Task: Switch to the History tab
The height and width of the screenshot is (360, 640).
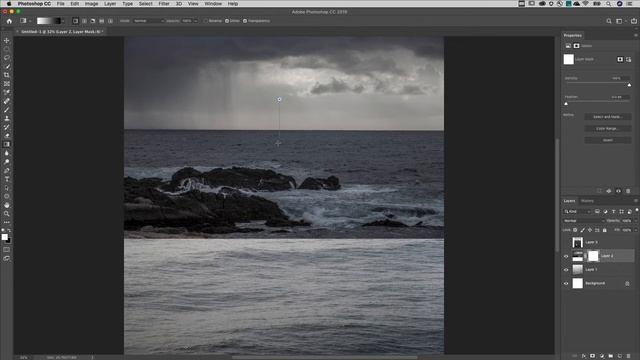Action: [587, 201]
